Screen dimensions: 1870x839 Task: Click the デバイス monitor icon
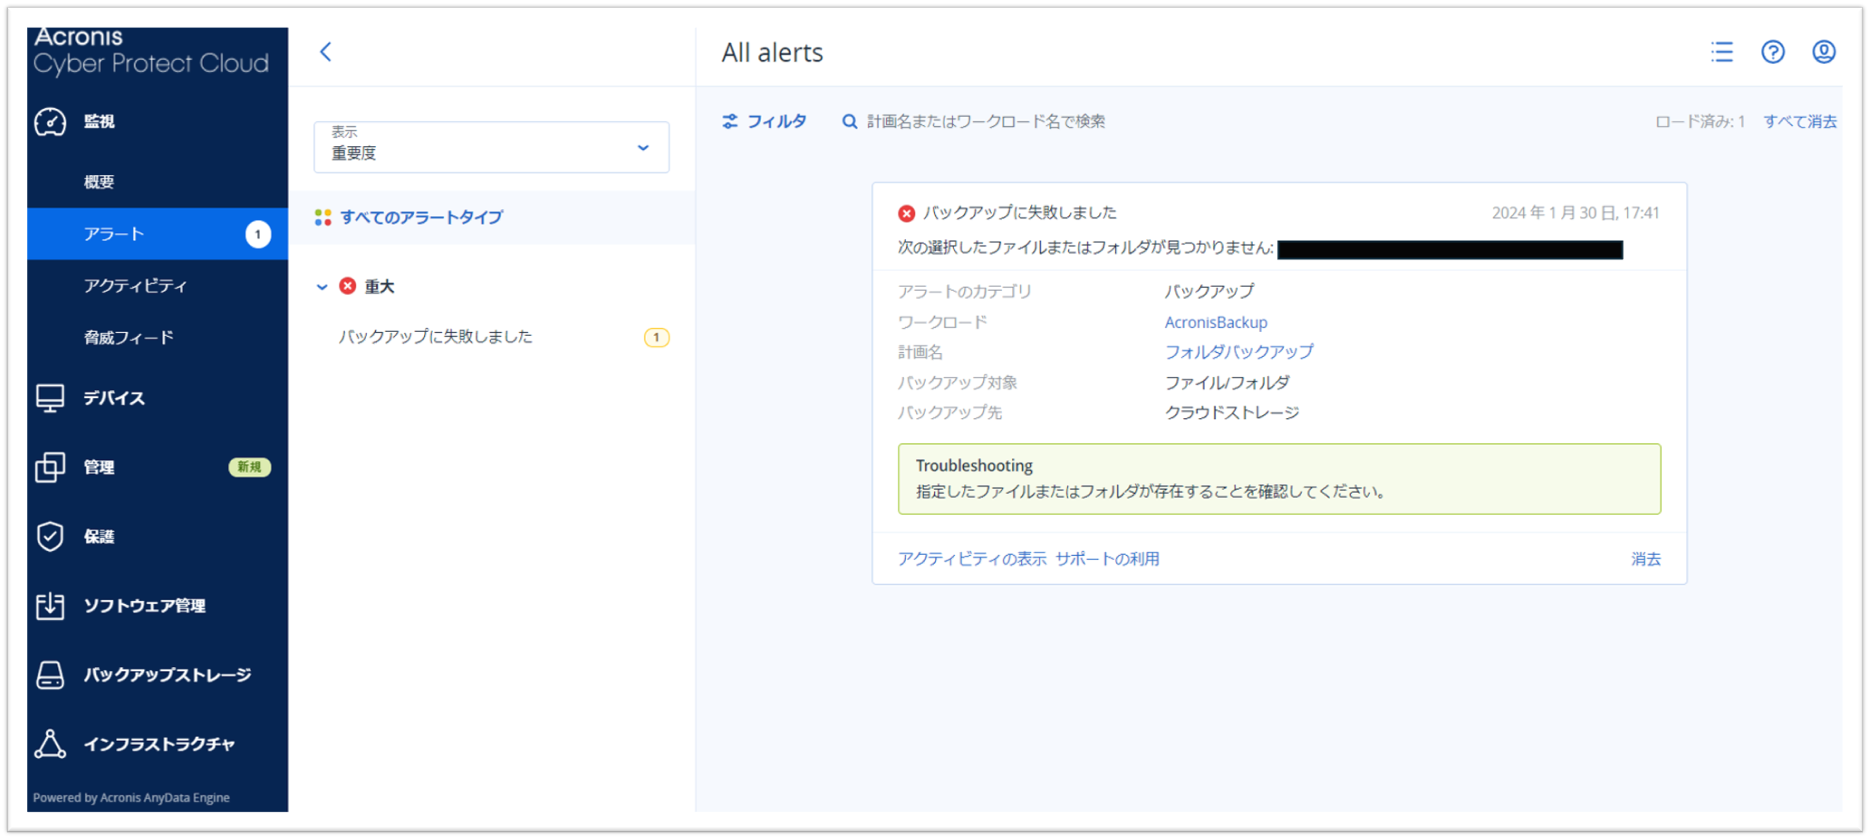point(50,398)
